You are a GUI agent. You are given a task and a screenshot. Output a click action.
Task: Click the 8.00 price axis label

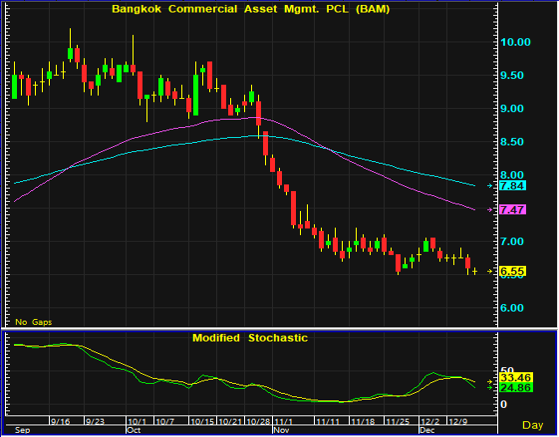512,175
